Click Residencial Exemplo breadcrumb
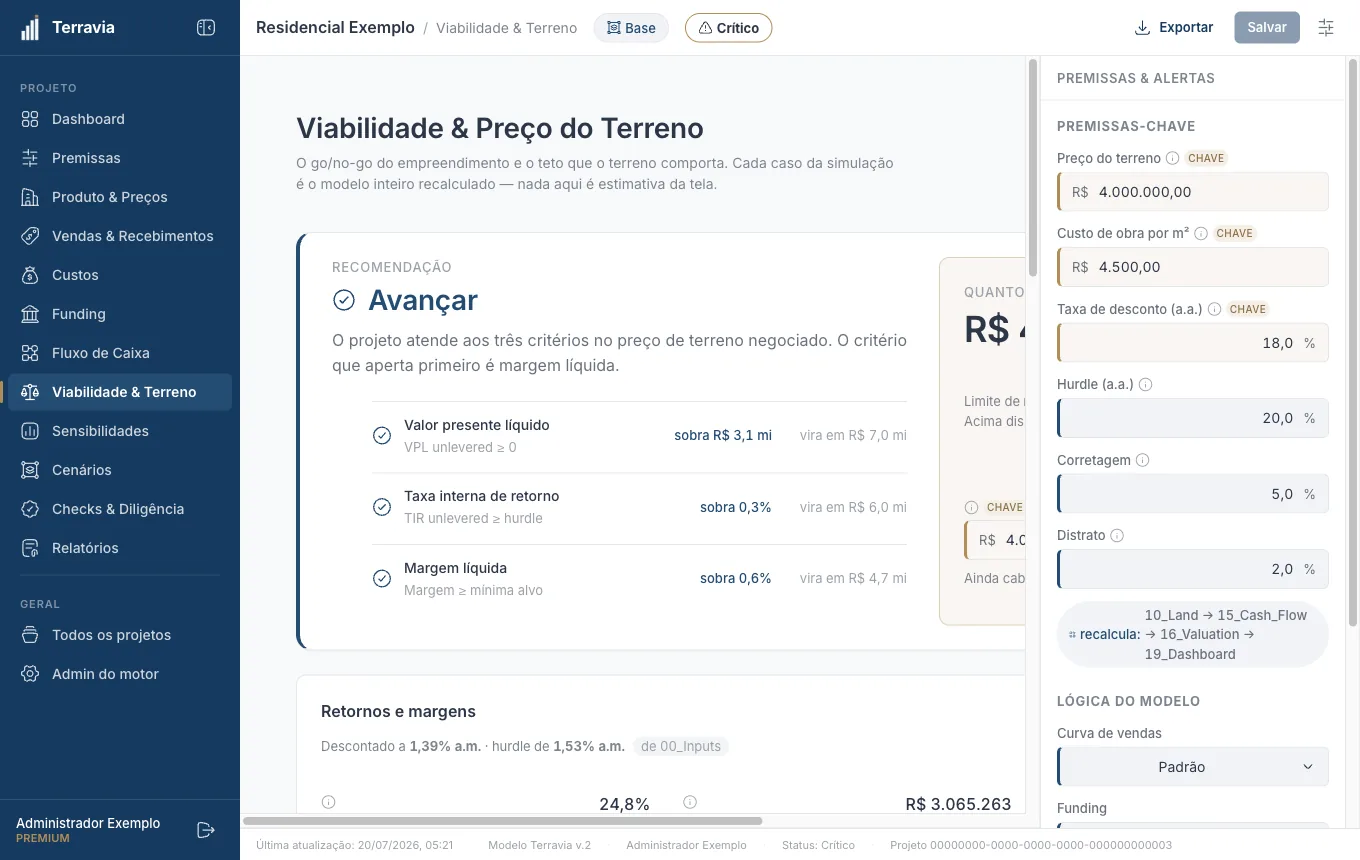Viewport: 1360px width, 860px height. 335,28
